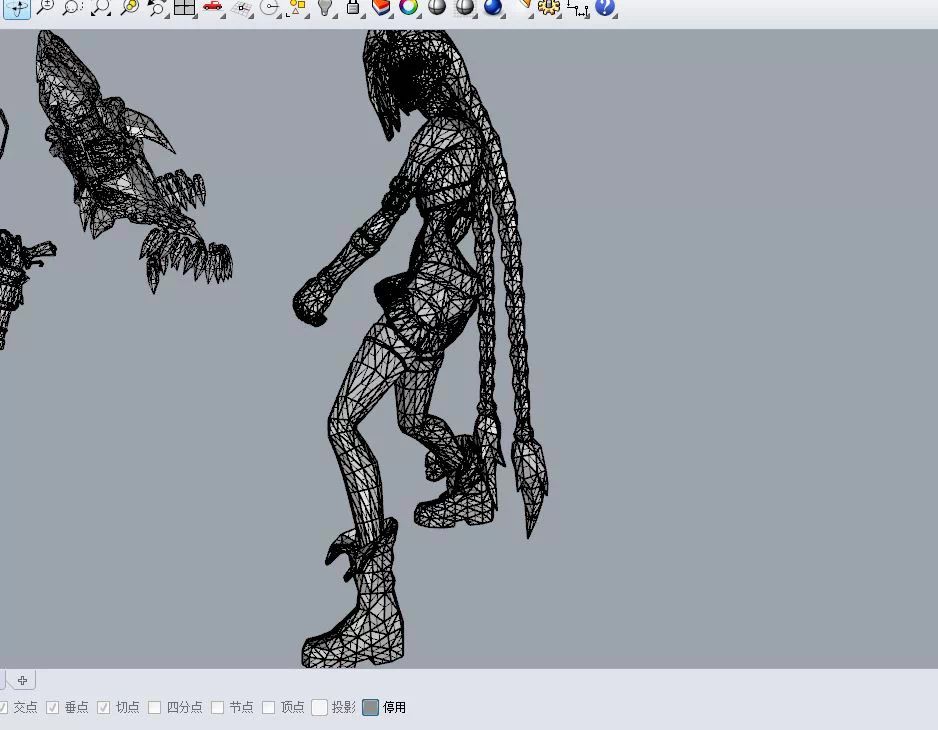Select the dimension tool icon
The height and width of the screenshot is (730, 938).
click(577, 8)
